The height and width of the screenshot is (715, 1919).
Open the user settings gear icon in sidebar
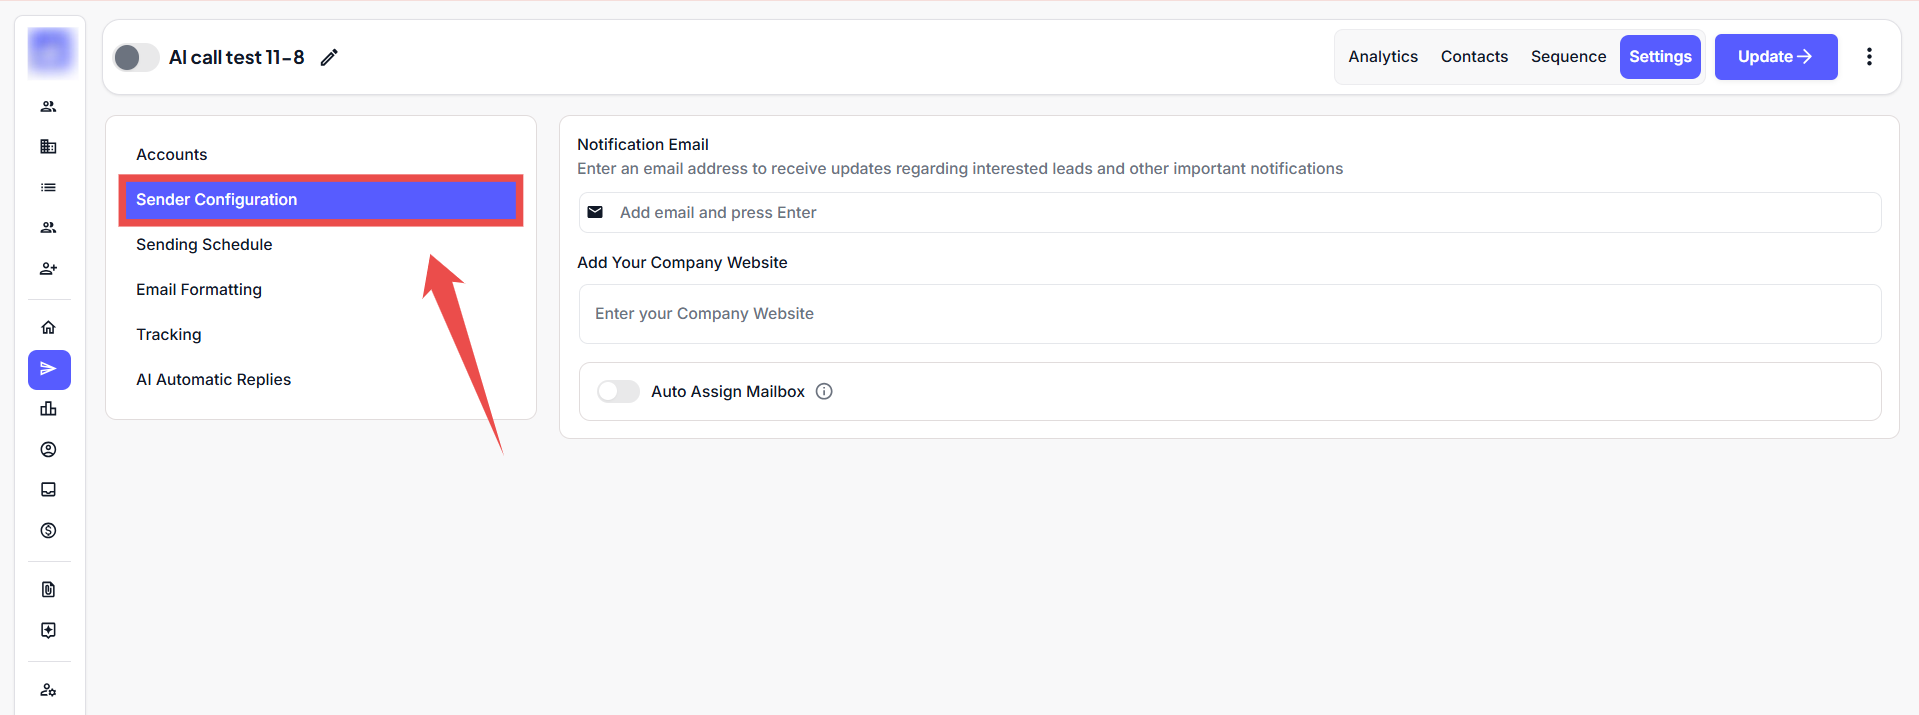(48, 690)
